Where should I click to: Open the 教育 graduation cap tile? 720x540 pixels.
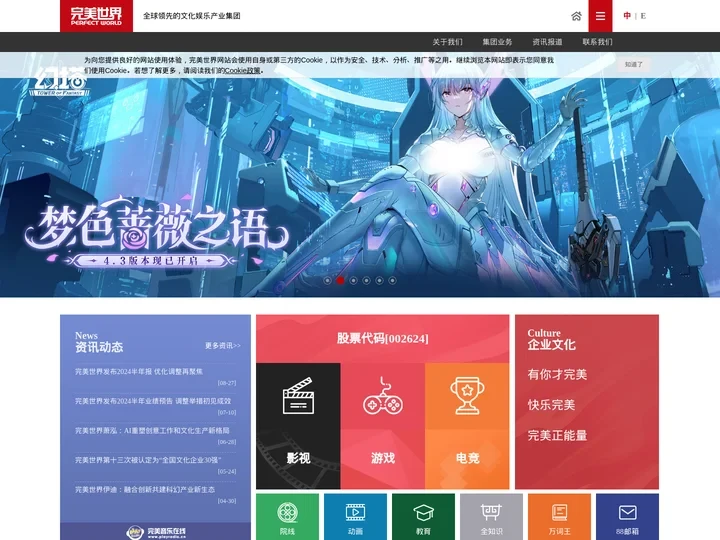click(423, 517)
